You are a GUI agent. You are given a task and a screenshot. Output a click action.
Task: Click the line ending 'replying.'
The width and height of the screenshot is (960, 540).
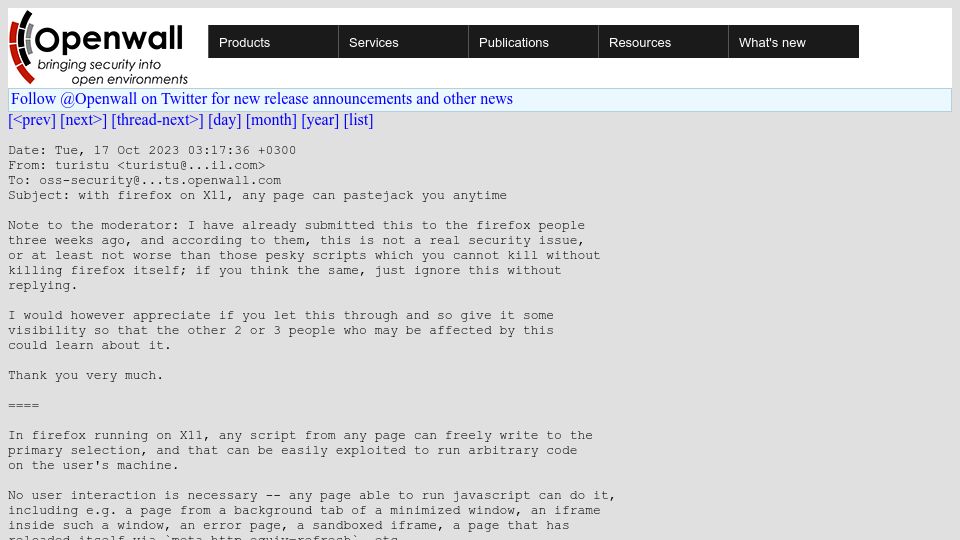[x=43, y=285]
